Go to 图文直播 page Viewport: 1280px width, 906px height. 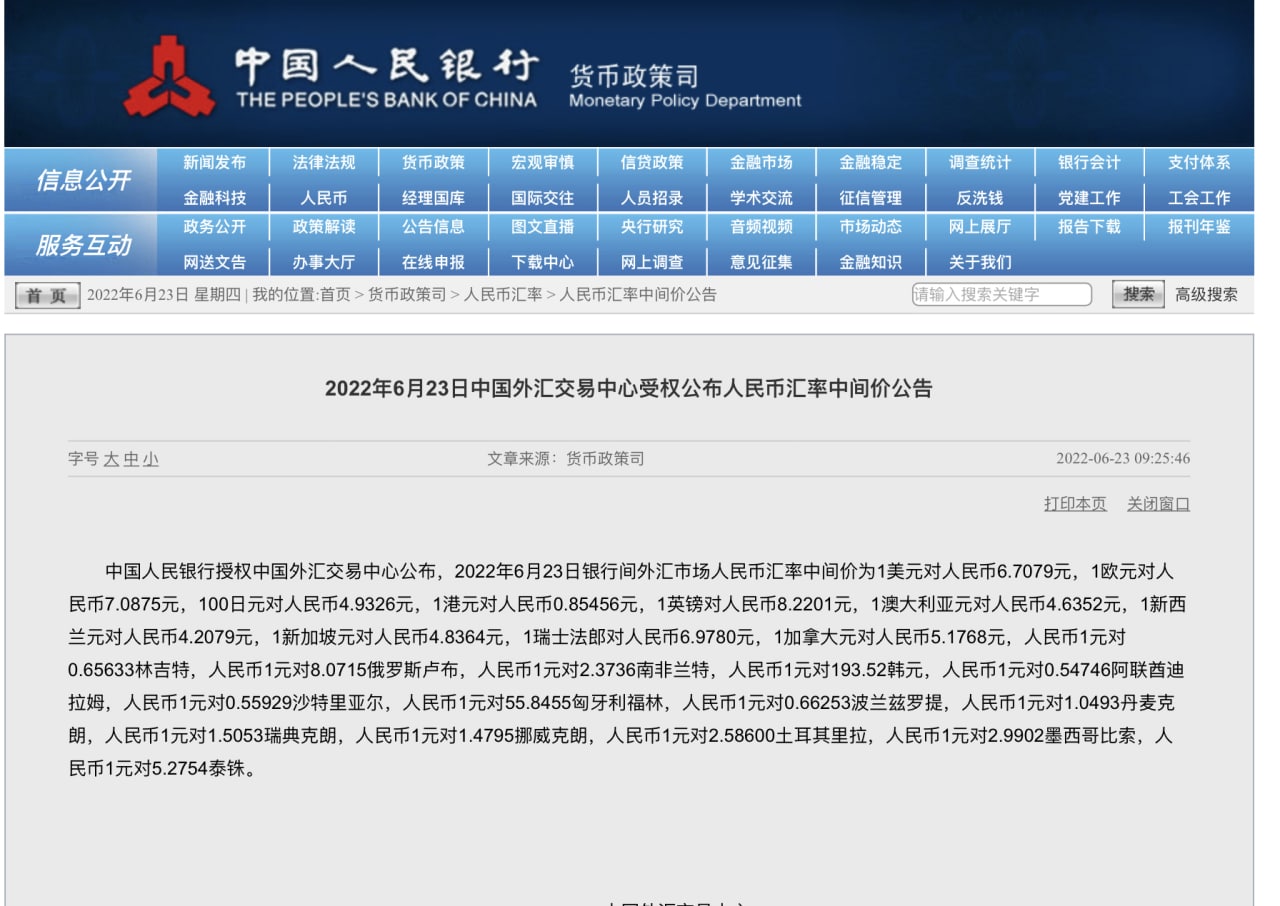pos(542,227)
